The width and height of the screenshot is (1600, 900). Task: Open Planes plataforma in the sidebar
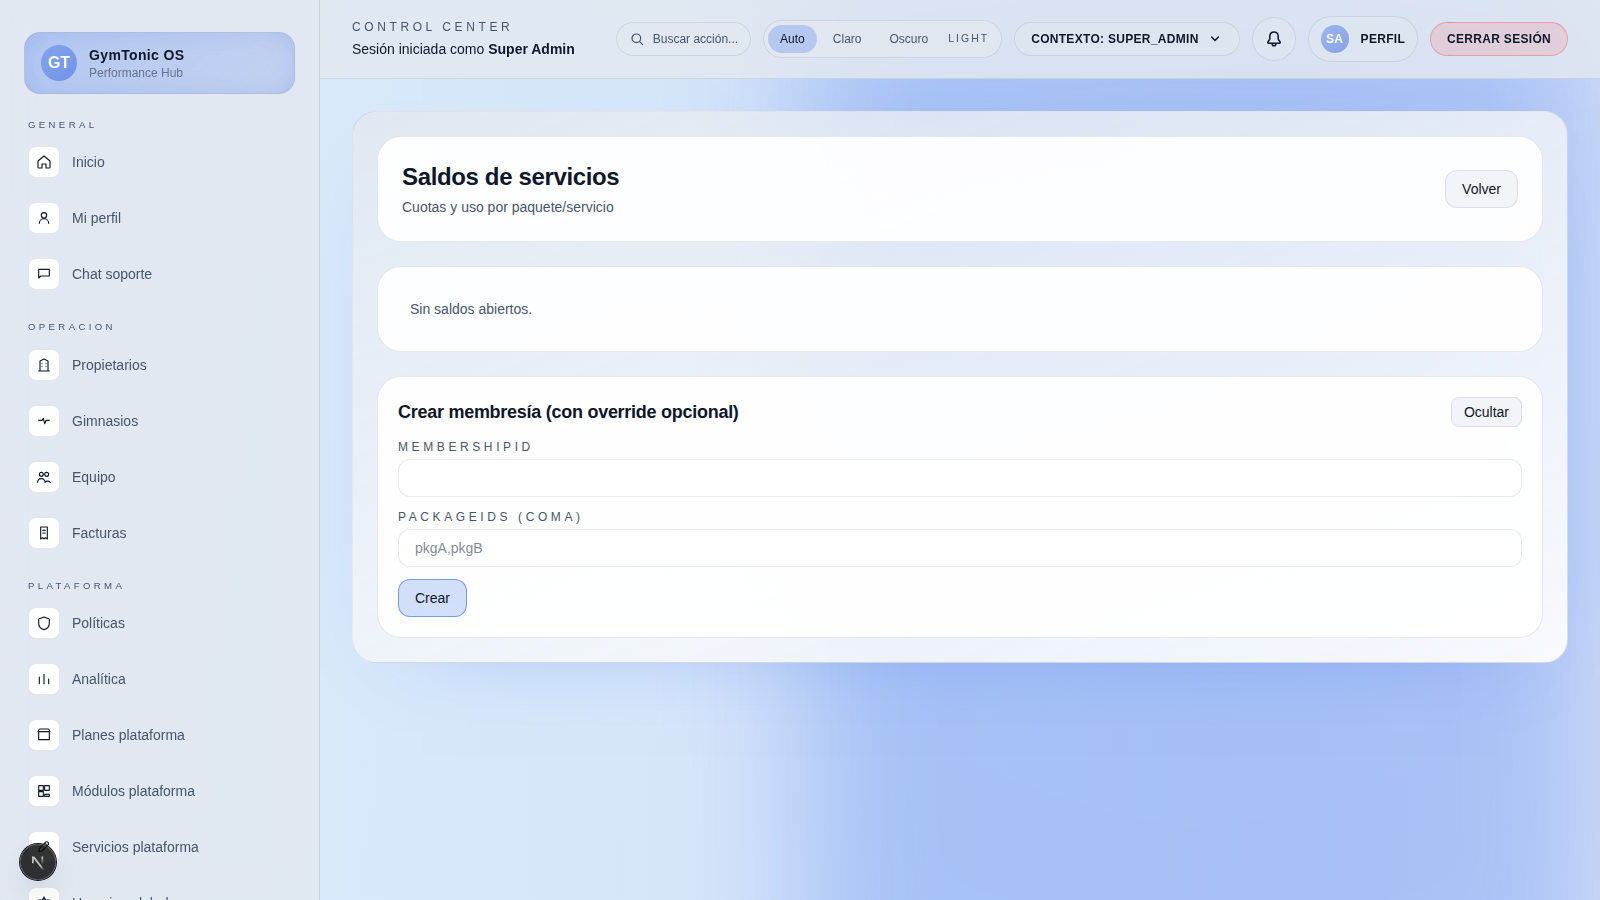pyautogui.click(x=128, y=735)
